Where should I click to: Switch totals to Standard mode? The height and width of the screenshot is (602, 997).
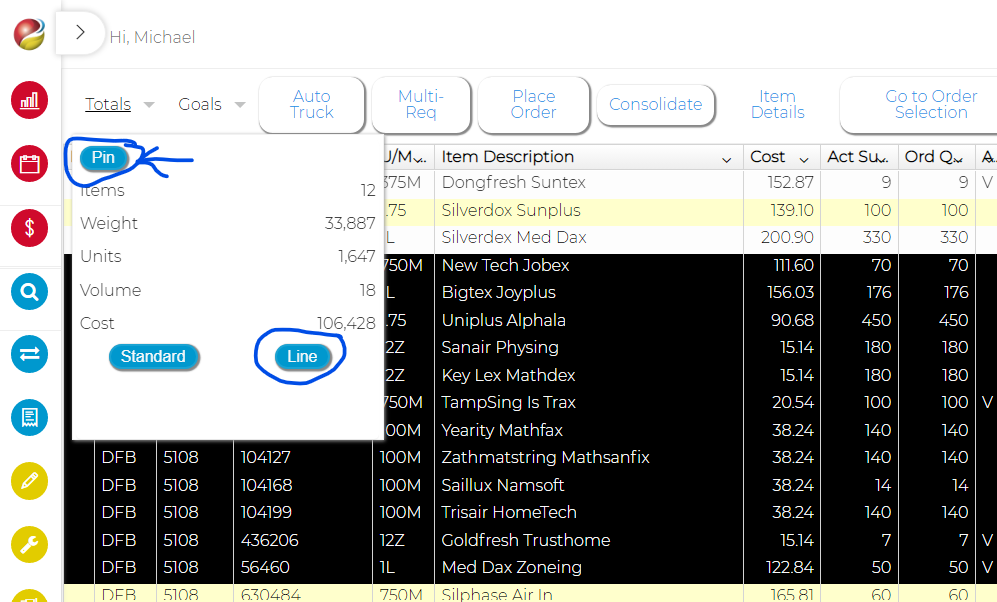[153, 357]
